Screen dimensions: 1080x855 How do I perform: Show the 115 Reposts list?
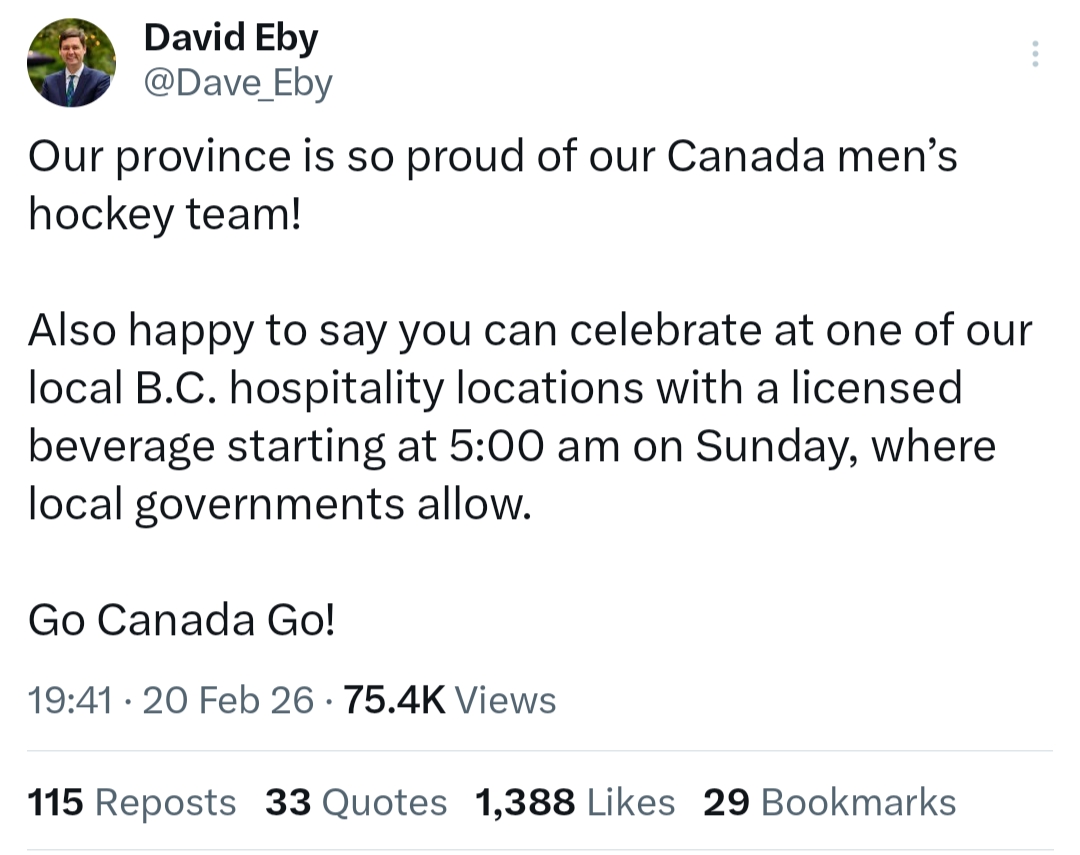[x=132, y=802]
